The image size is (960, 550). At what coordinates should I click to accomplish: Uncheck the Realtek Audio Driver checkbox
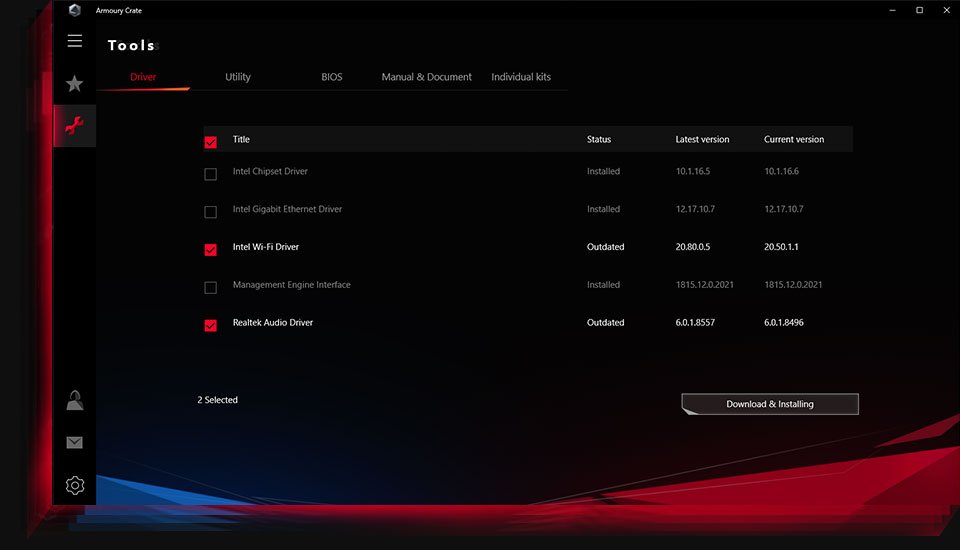coord(210,325)
